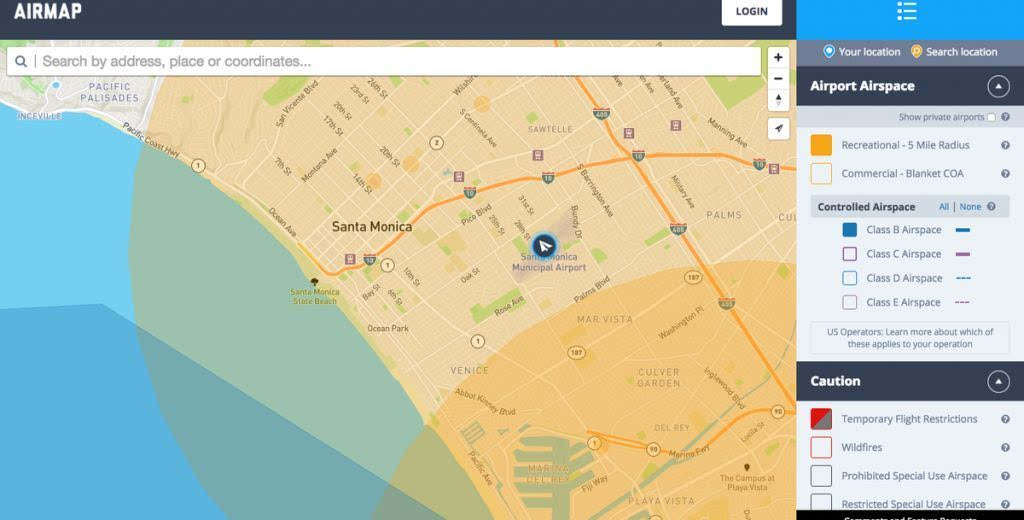Click the address search input field

395,62
